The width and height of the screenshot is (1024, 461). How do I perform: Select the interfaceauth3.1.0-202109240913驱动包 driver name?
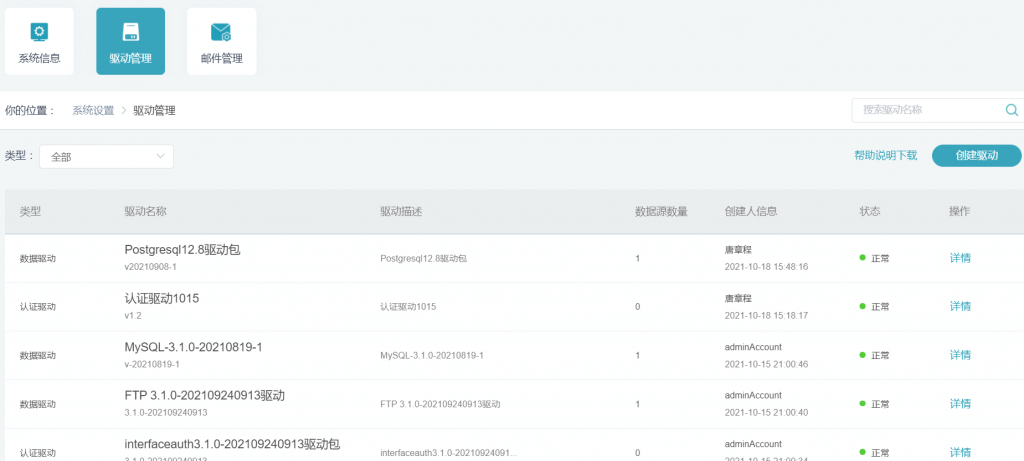pyautogui.click(x=232, y=445)
